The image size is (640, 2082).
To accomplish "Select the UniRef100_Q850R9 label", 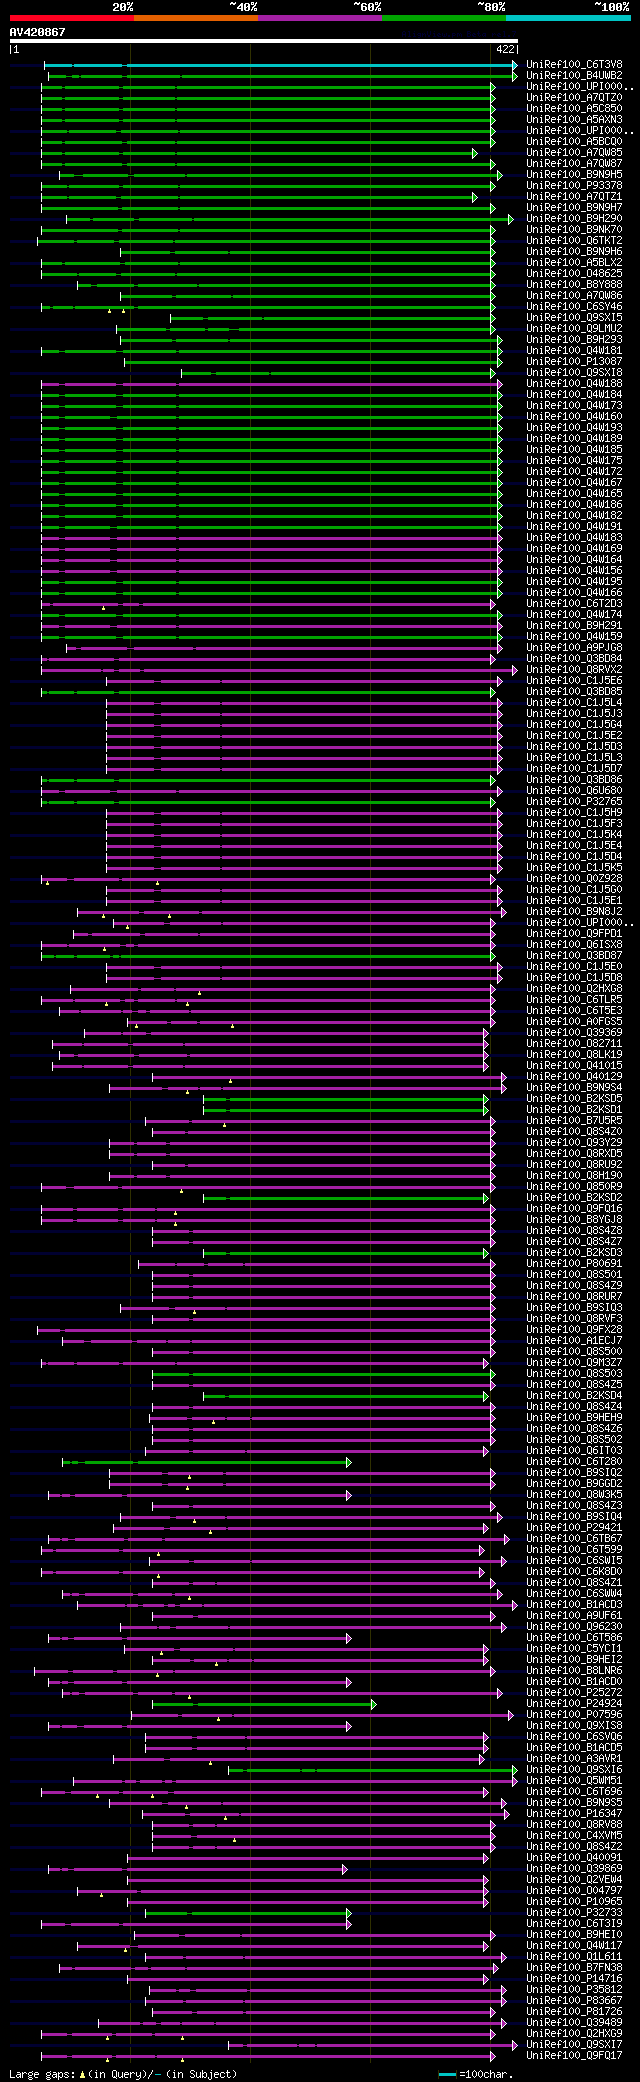I will point(574,1187).
